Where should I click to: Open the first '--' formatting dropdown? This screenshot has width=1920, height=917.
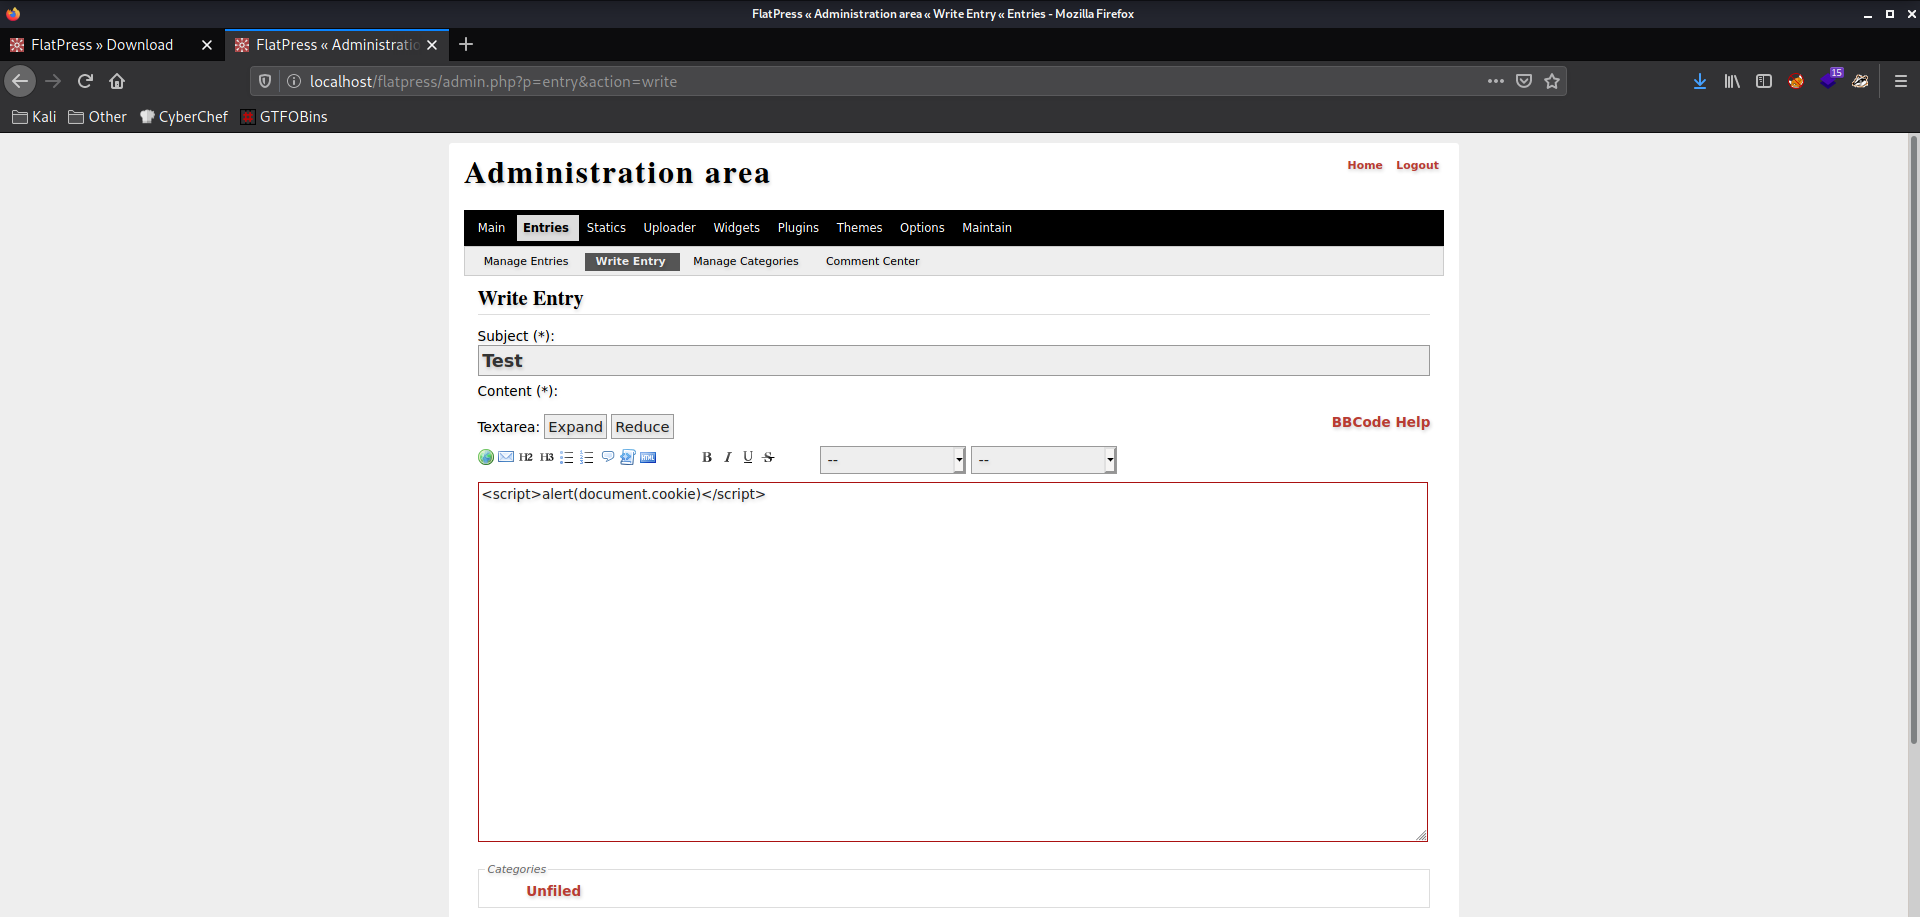[x=890, y=459]
